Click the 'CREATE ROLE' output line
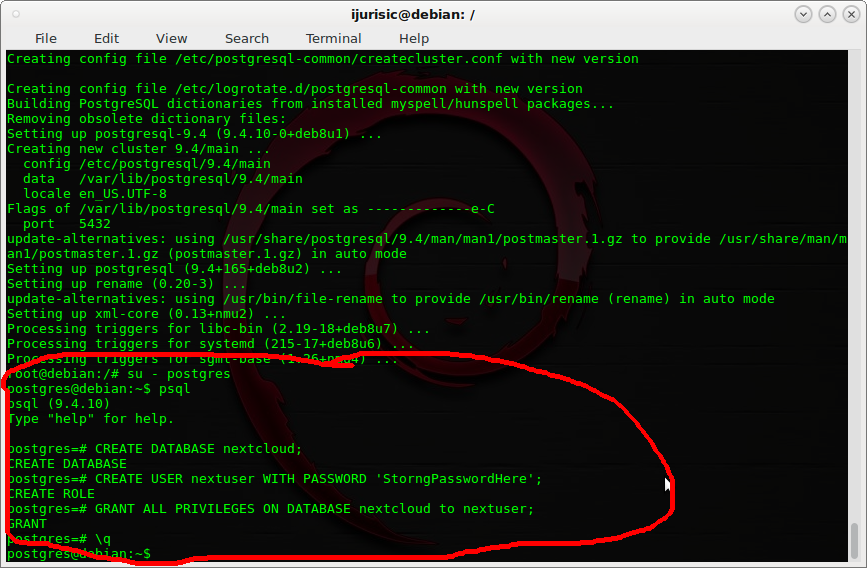Image resolution: width=867 pixels, height=568 pixels. click(x=51, y=493)
